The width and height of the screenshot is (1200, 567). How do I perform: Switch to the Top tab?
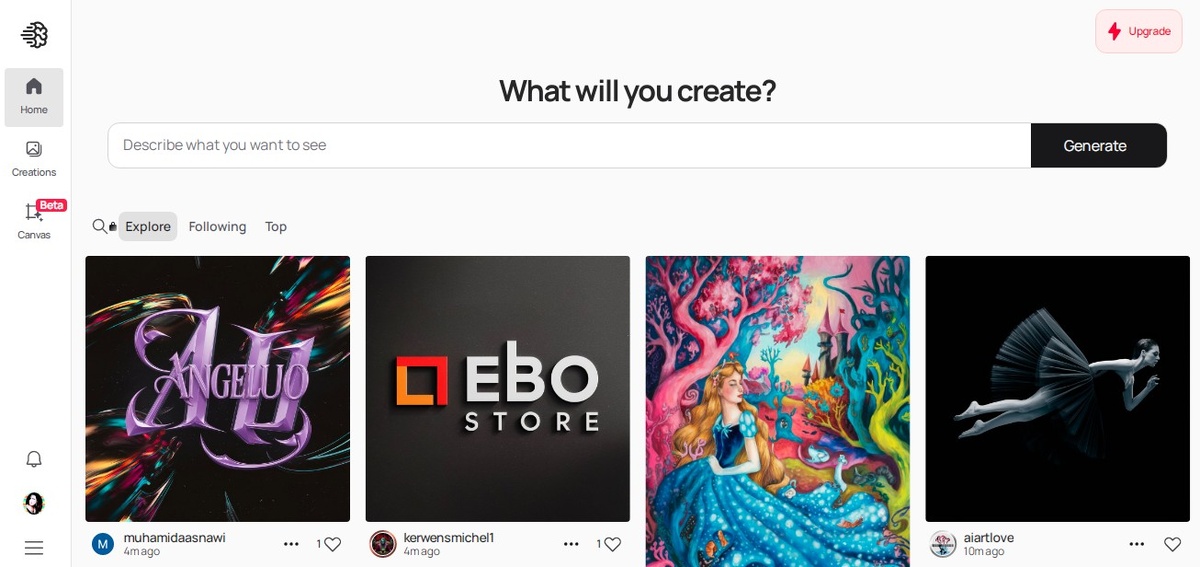point(276,227)
